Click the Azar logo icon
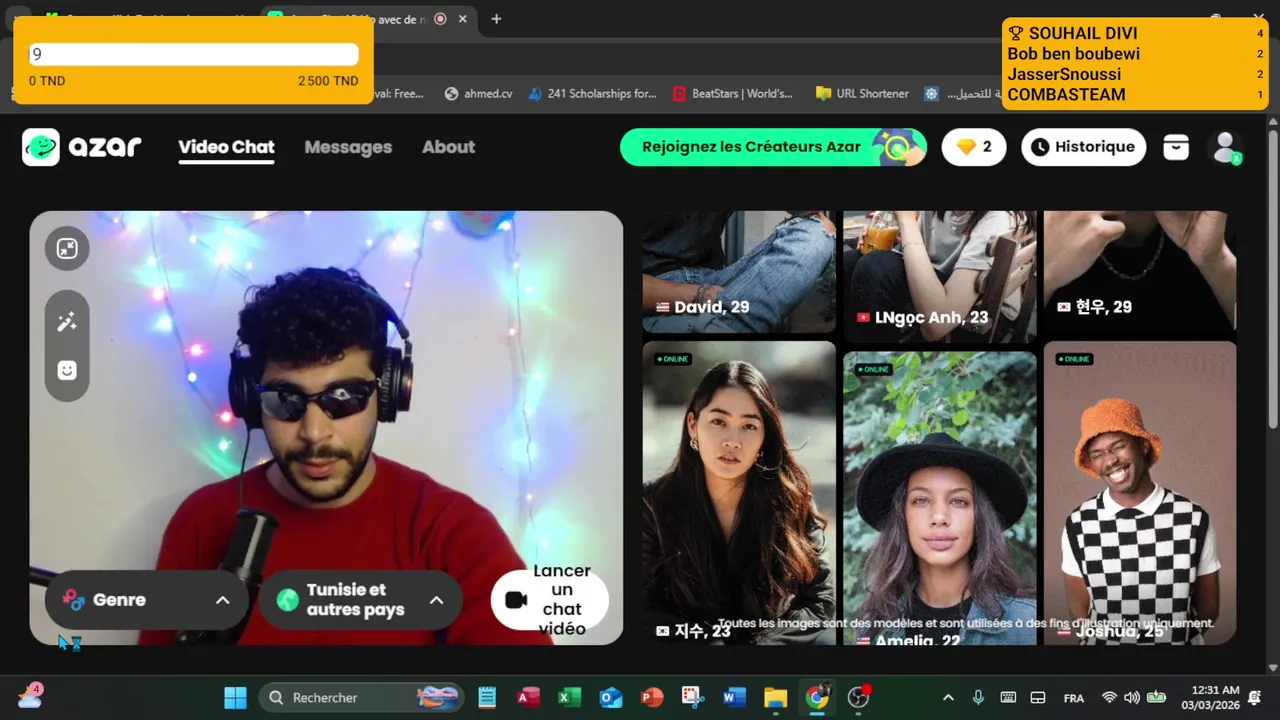 pos(41,147)
